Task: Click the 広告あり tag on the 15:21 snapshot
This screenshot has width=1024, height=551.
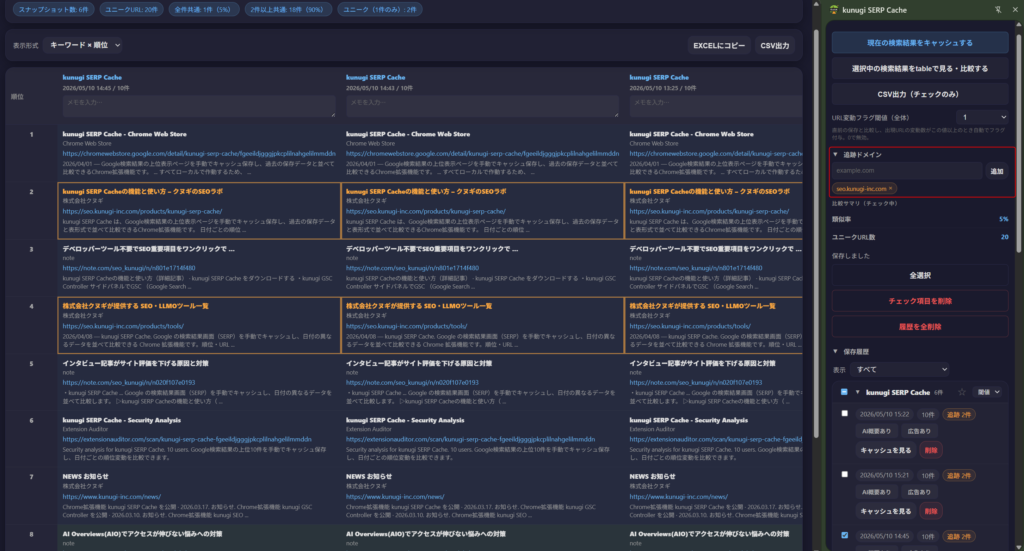Action: click(x=919, y=492)
